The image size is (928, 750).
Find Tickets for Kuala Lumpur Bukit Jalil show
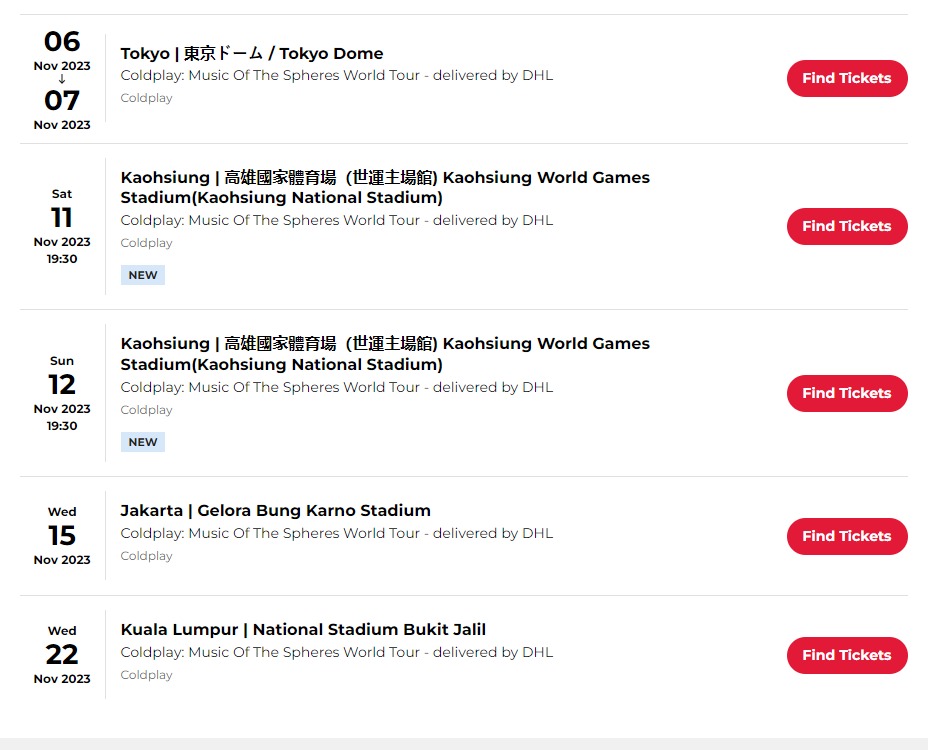(x=847, y=655)
